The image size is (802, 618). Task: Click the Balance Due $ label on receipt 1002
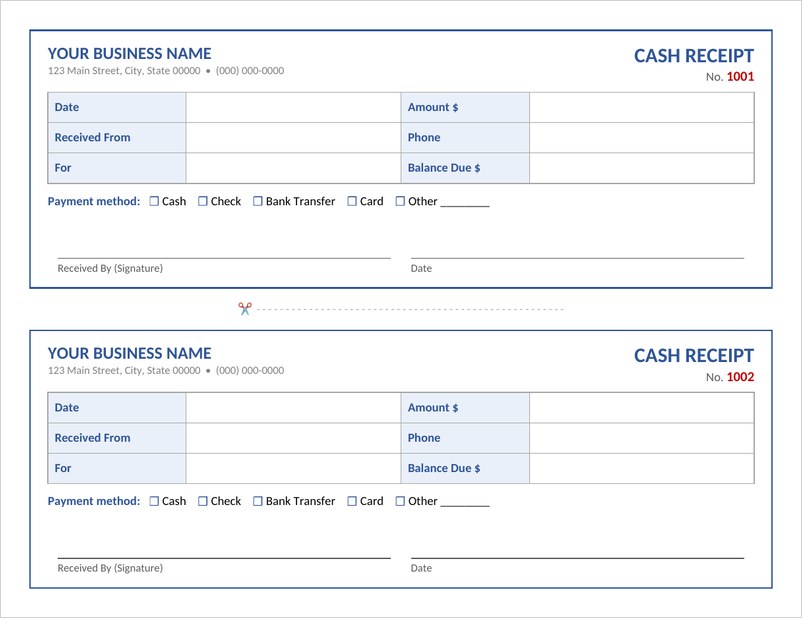coord(444,468)
